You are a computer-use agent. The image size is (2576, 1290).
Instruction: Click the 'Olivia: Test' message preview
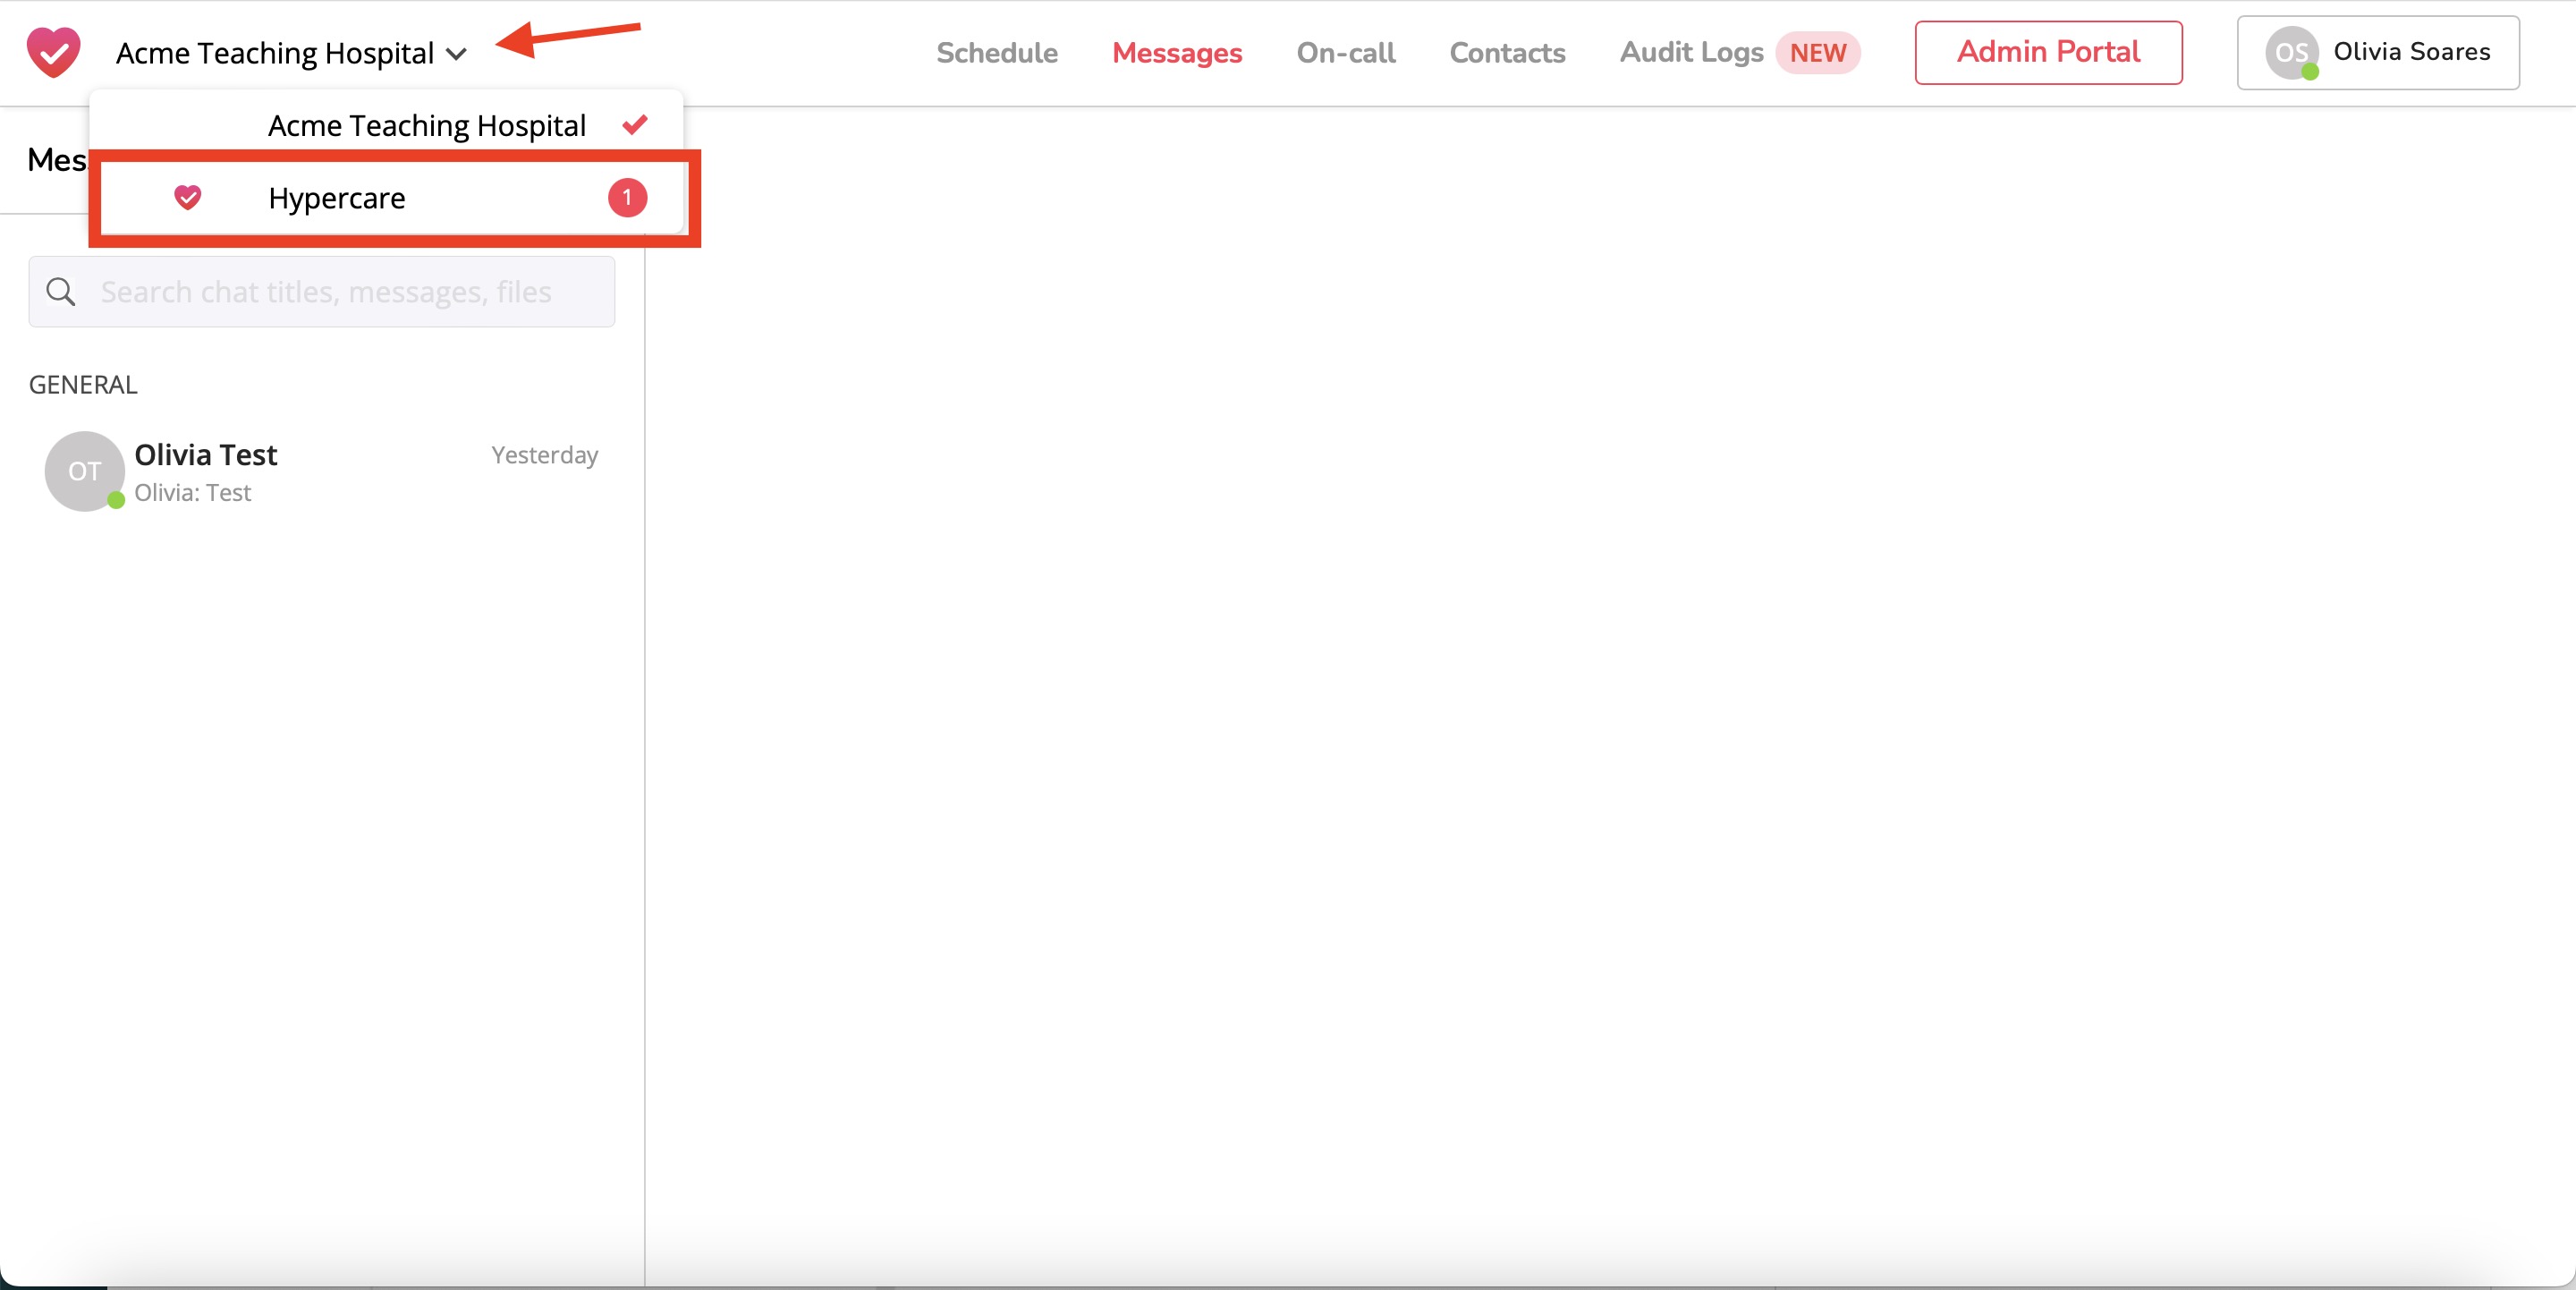point(193,493)
